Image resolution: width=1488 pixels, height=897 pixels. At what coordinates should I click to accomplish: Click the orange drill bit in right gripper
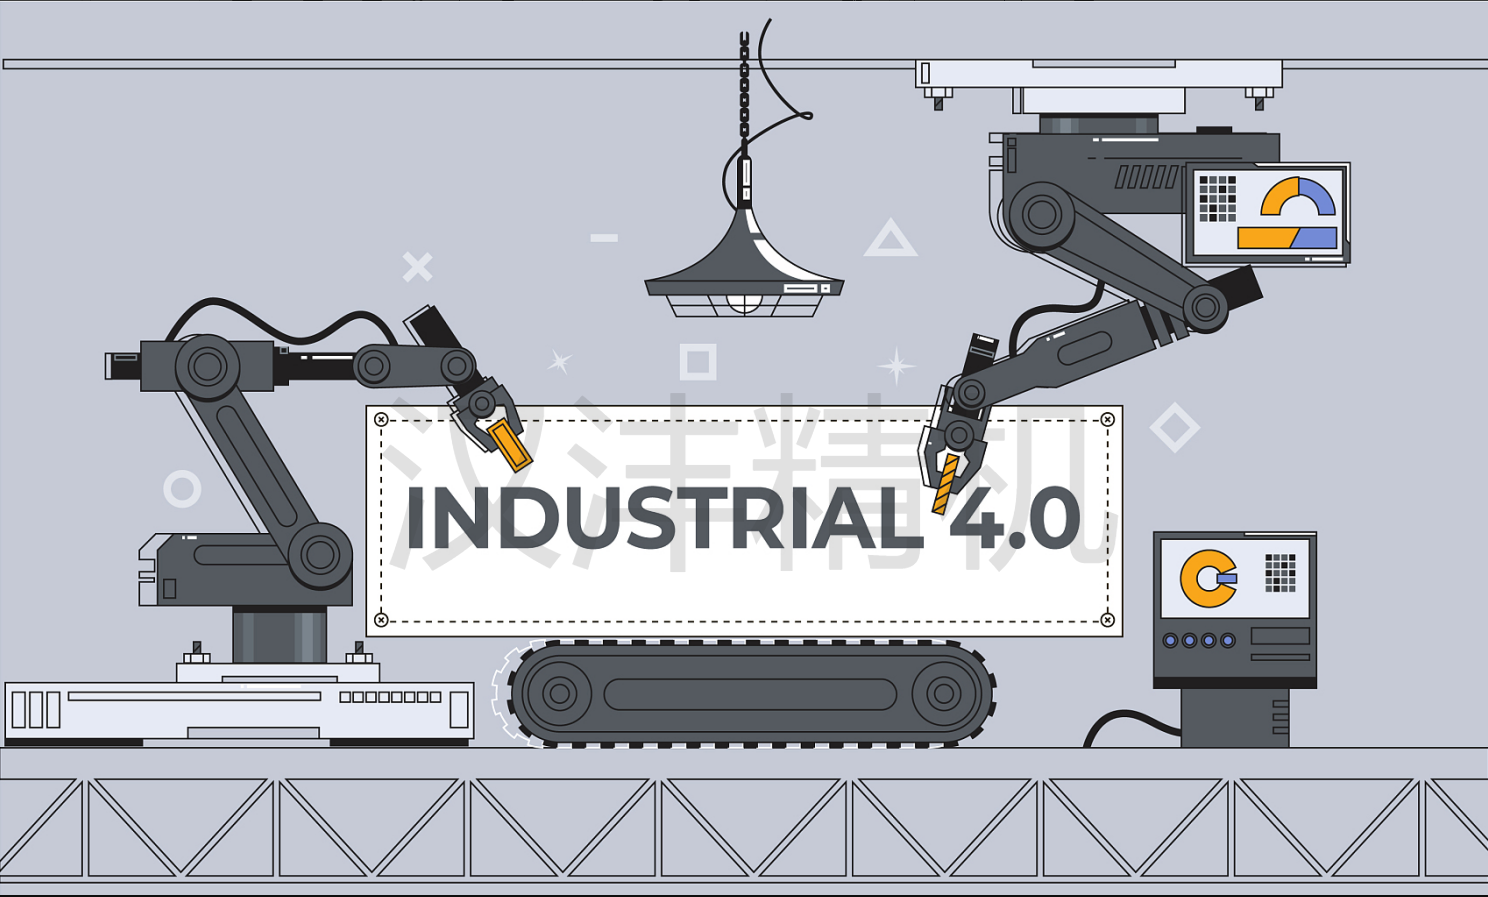pos(944,483)
